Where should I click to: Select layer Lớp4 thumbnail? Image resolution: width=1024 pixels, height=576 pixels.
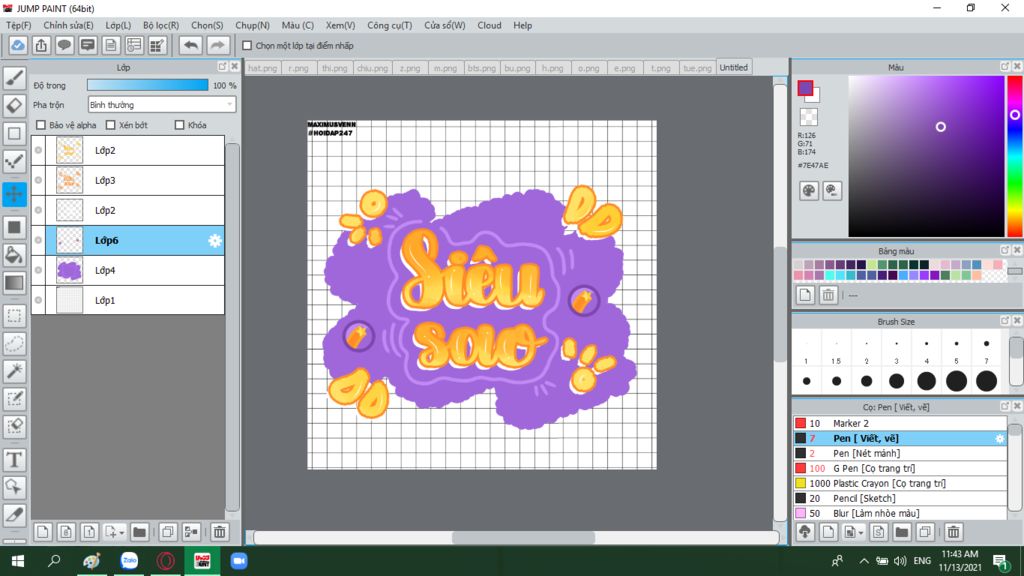pos(69,270)
